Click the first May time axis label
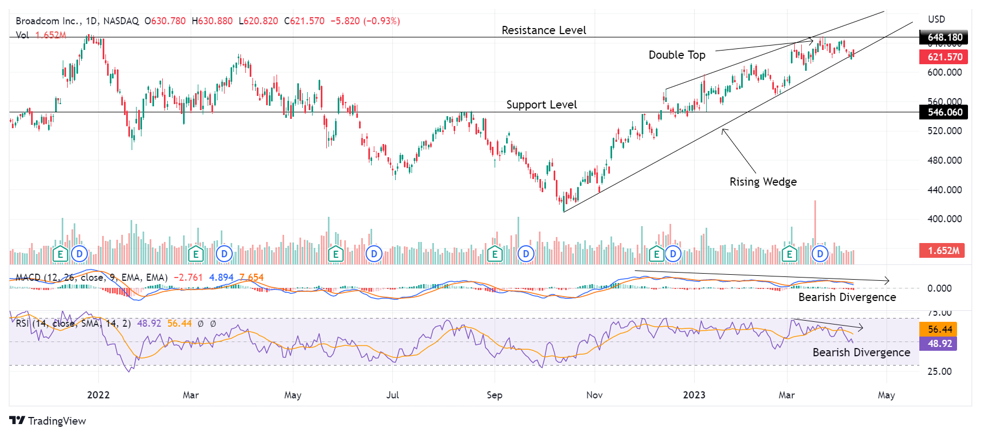 [293, 395]
